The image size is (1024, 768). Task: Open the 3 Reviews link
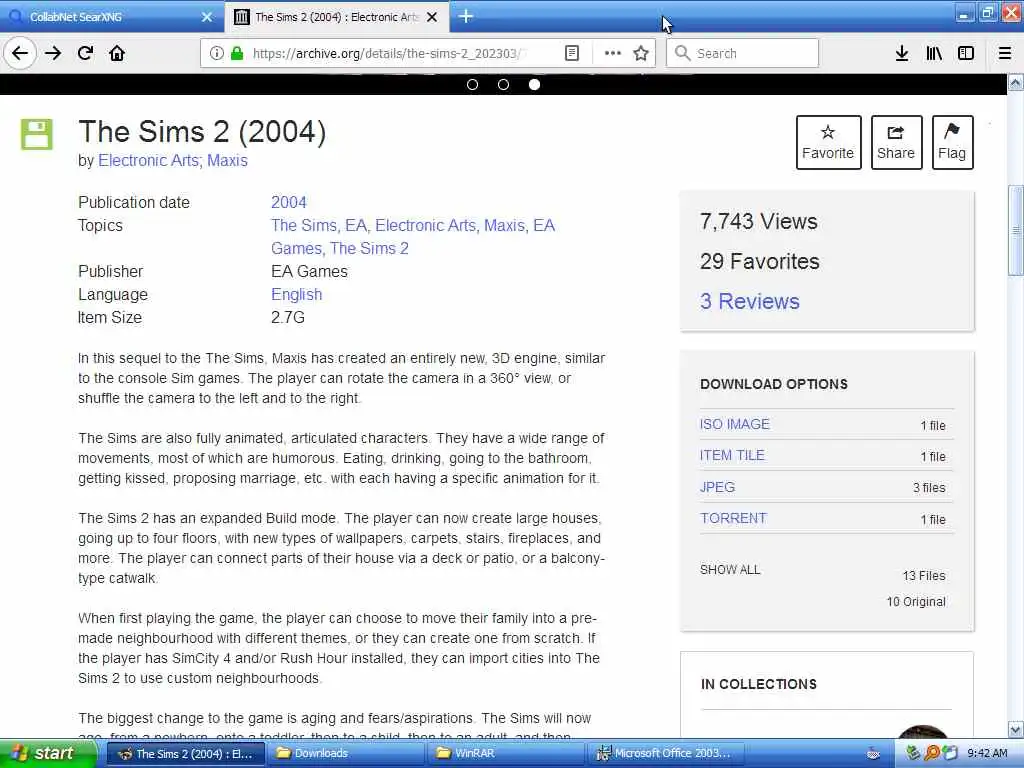[750, 301]
